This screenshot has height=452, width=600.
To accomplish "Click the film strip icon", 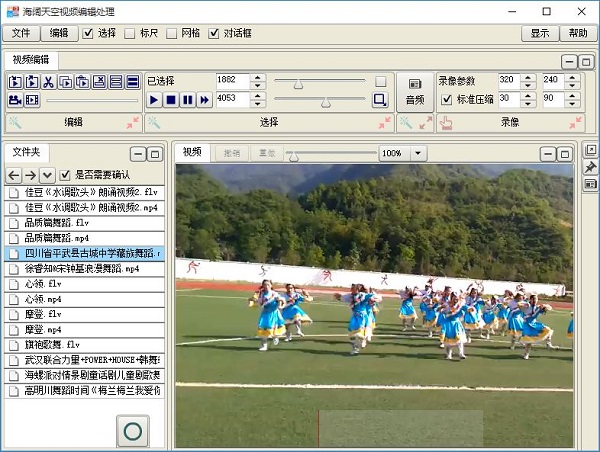I will coord(32,100).
